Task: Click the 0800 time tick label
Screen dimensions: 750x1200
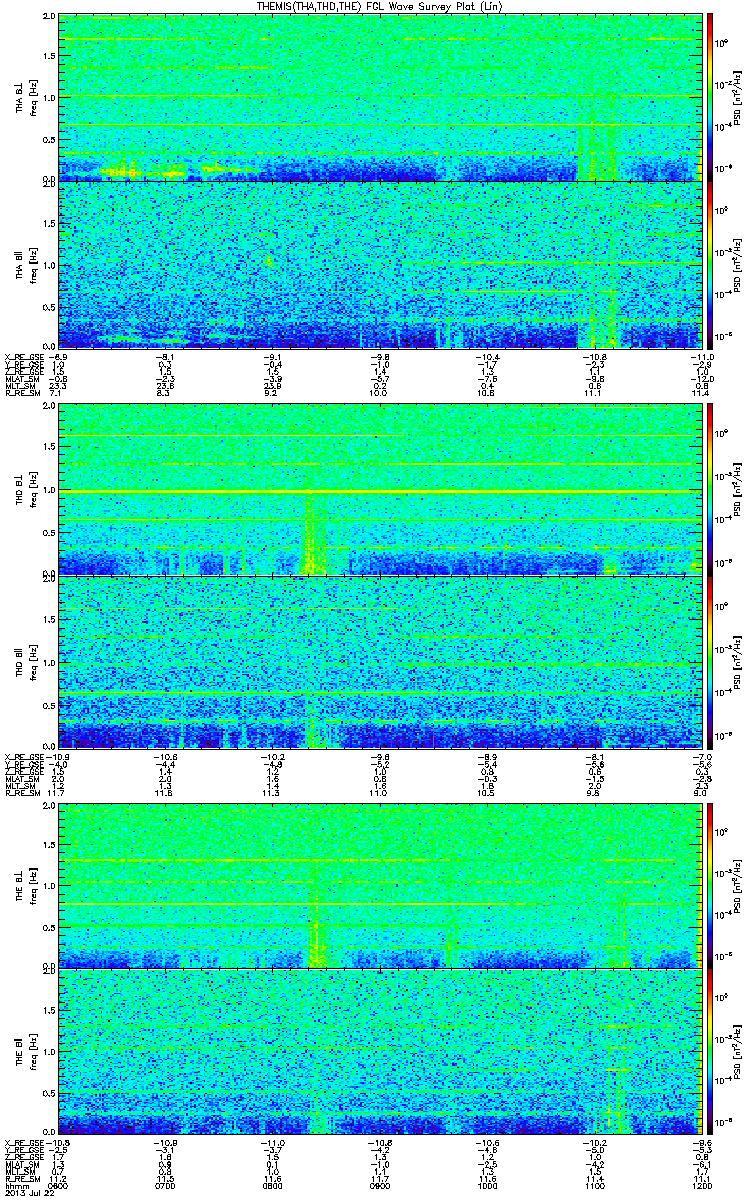Action: (x=272, y=1185)
